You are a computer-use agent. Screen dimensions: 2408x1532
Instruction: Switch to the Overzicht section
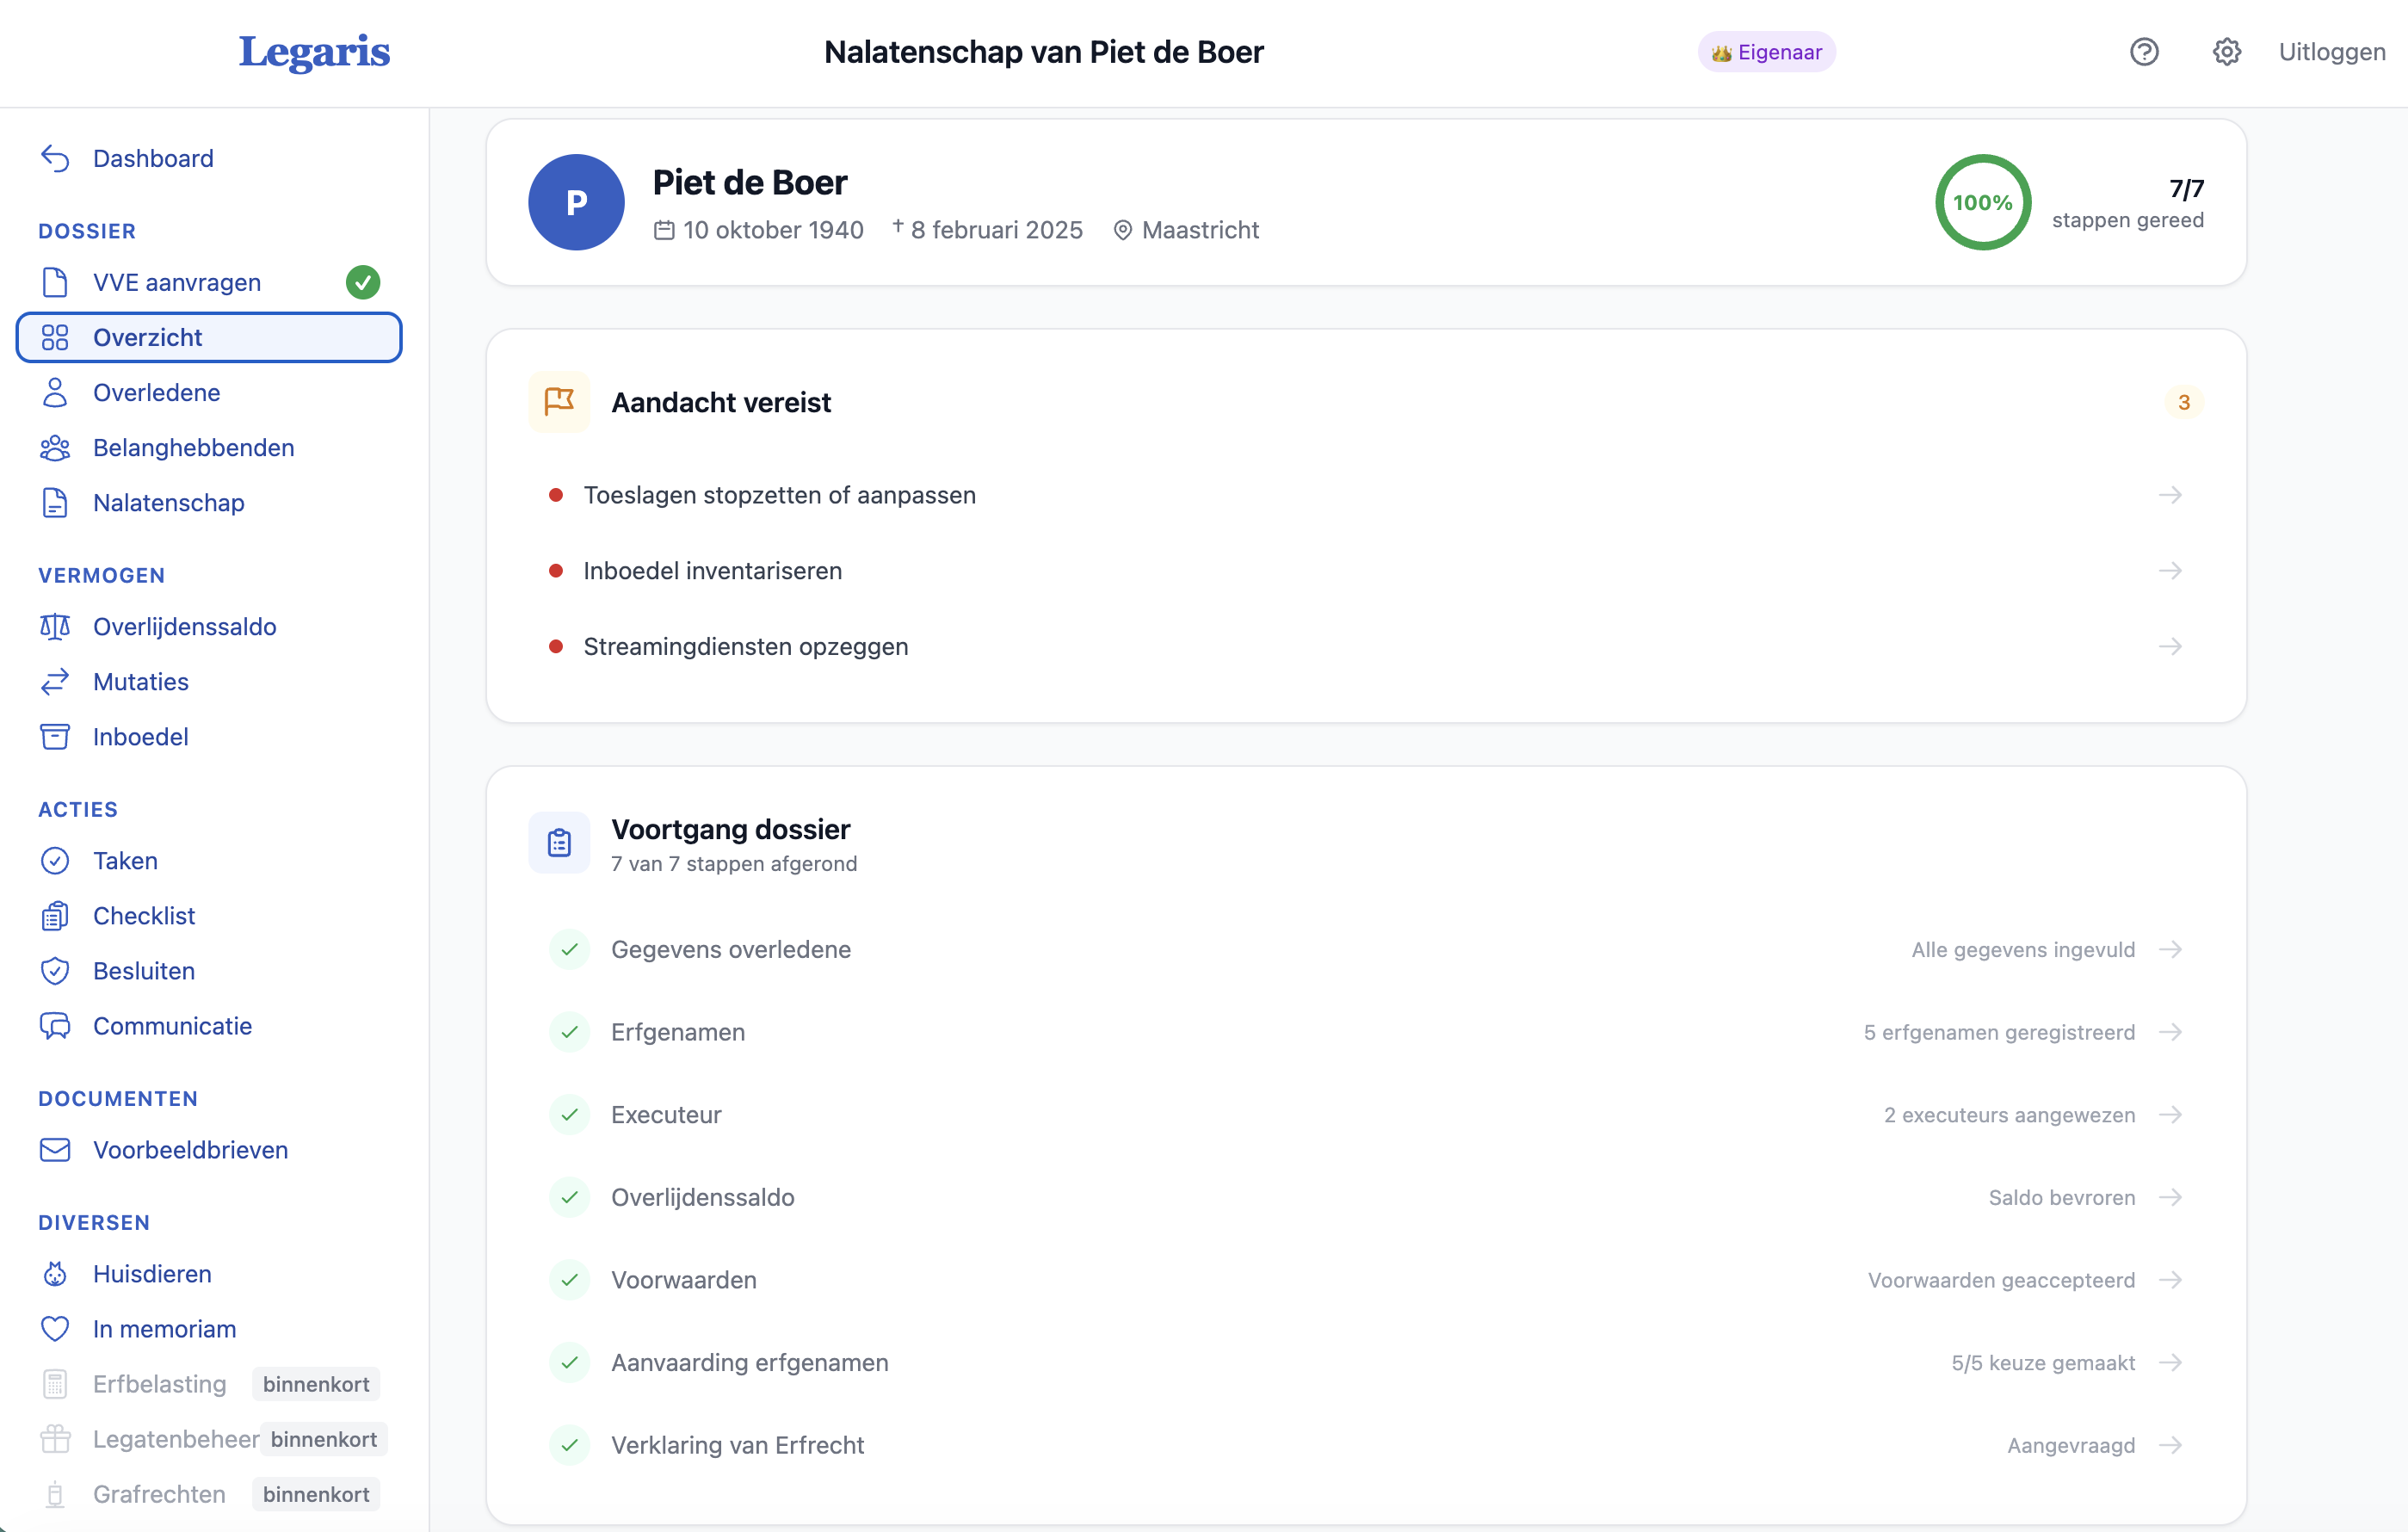coord(150,337)
